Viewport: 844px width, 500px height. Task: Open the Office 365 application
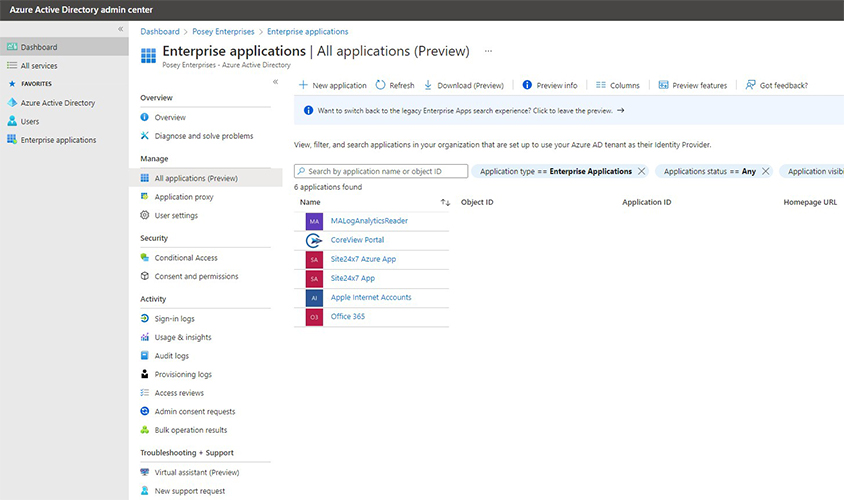[x=348, y=316]
